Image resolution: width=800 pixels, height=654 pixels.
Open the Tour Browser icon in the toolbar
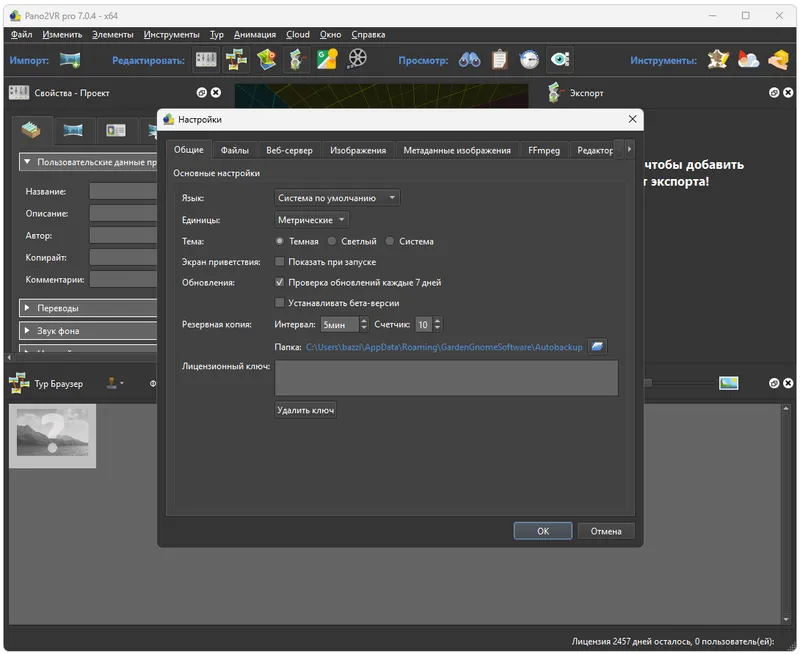tap(236, 60)
